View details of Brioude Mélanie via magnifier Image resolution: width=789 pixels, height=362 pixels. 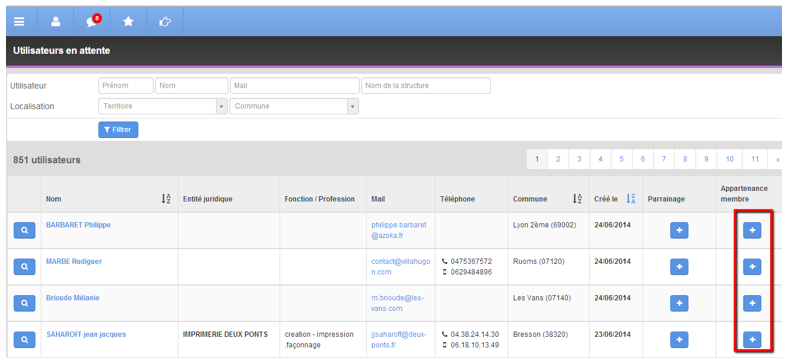coord(25,303)
